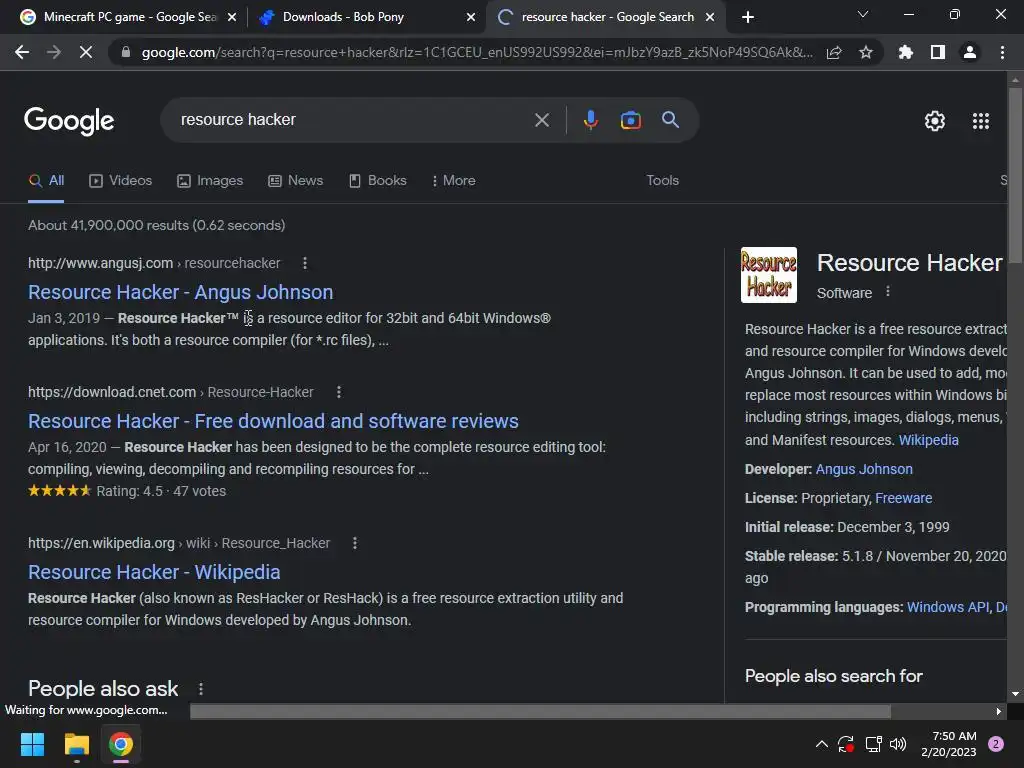Image resolution: width=1024 pixels, height=768 pixels.
Task: Open Resource Hacker - Wikipedia result
Action: (x=154, y=572)
